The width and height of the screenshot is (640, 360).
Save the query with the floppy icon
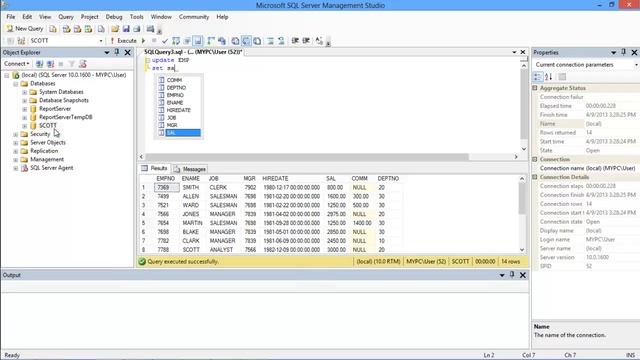pos(126,29)
